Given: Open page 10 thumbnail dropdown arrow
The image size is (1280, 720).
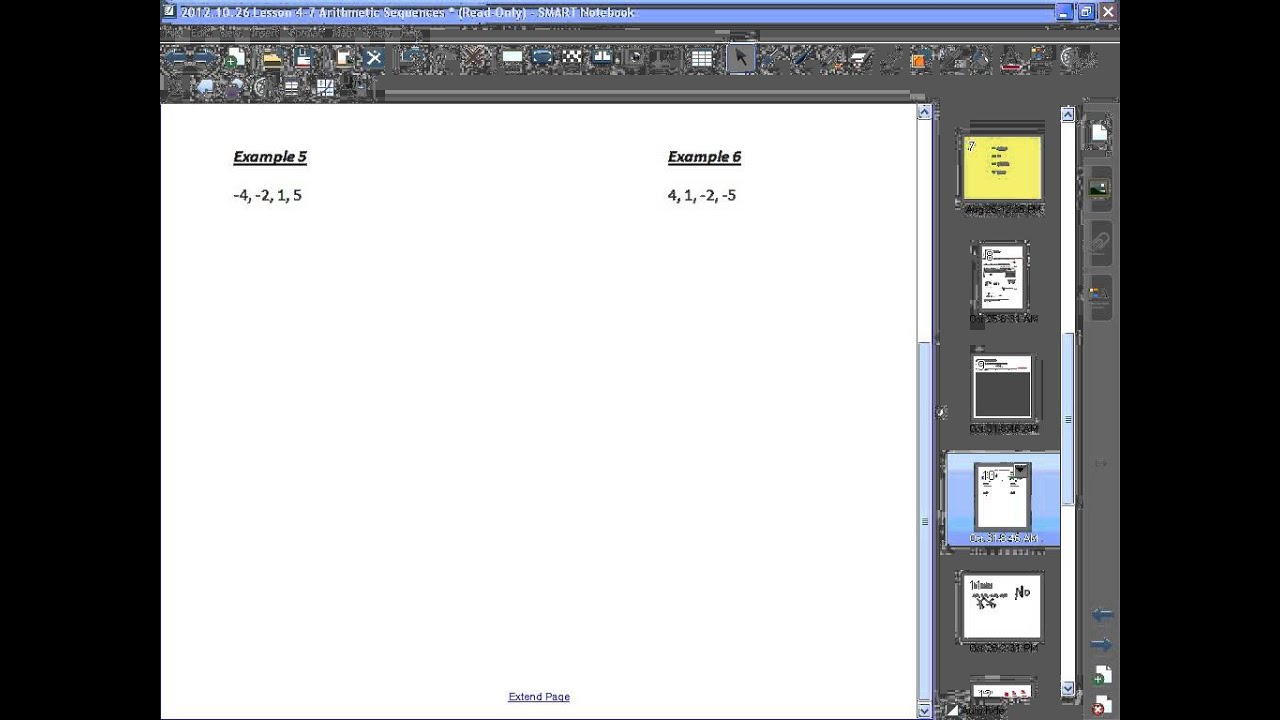Looking at the screenshot, I should point(1021,470).
